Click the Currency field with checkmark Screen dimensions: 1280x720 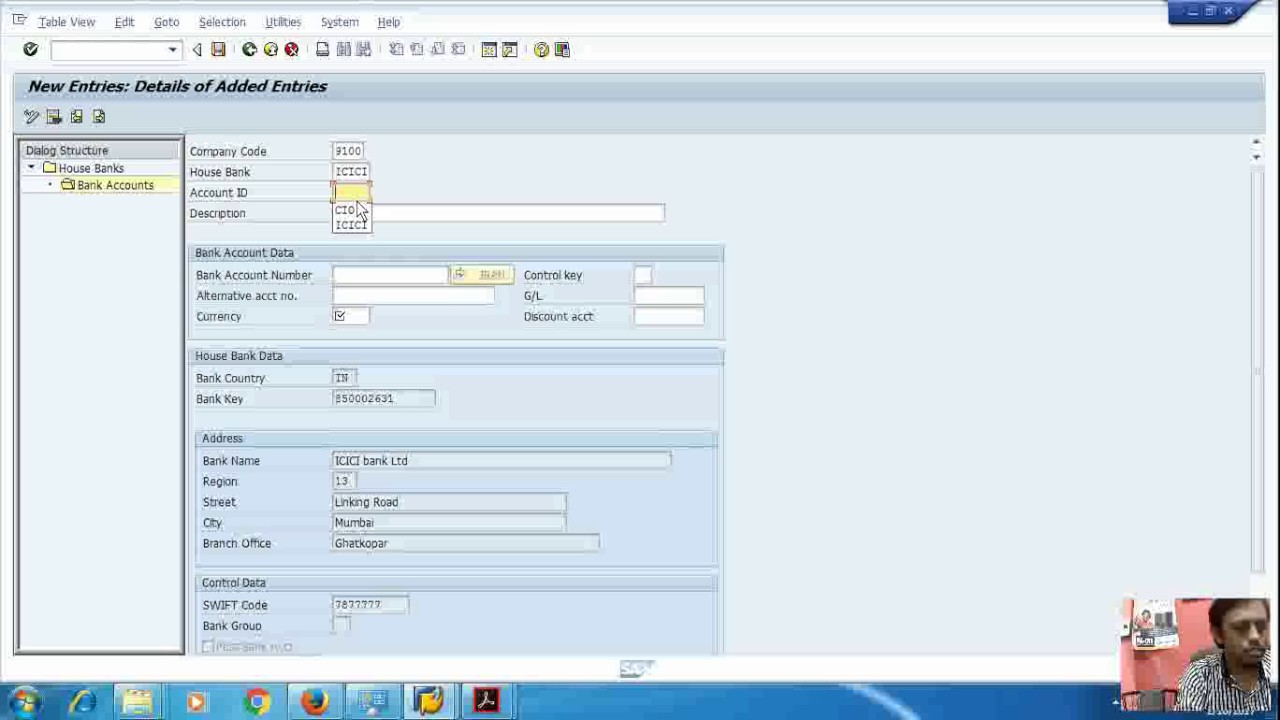(351, 316)
